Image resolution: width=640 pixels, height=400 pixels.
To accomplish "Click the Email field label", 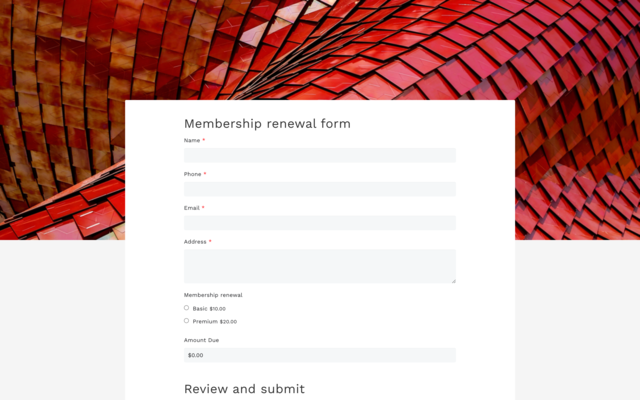I will pyautogui.click(x=192, y=208).
